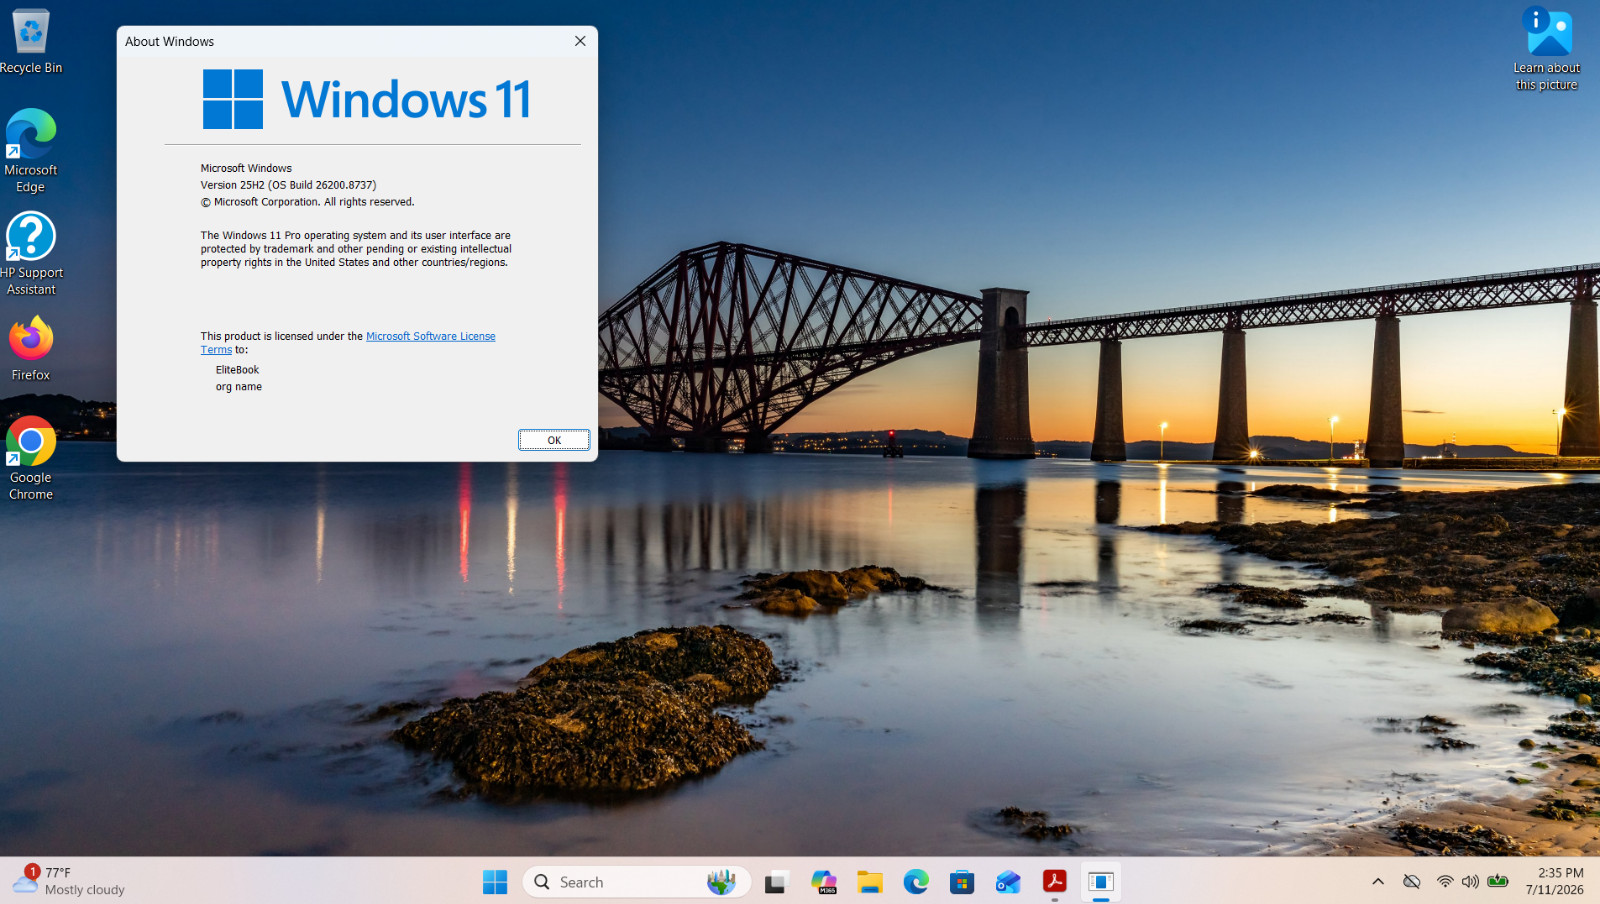Click the Learn about this picture icon
The image size is (1600, 904).
1547,49
